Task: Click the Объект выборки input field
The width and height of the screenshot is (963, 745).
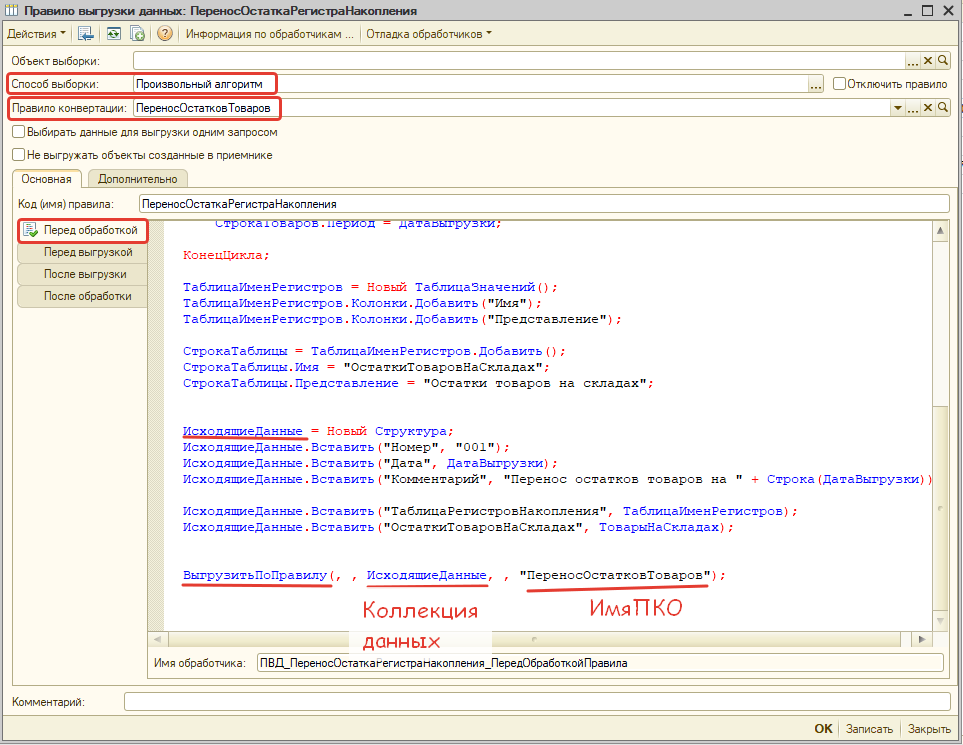Action: pos(519,61)
